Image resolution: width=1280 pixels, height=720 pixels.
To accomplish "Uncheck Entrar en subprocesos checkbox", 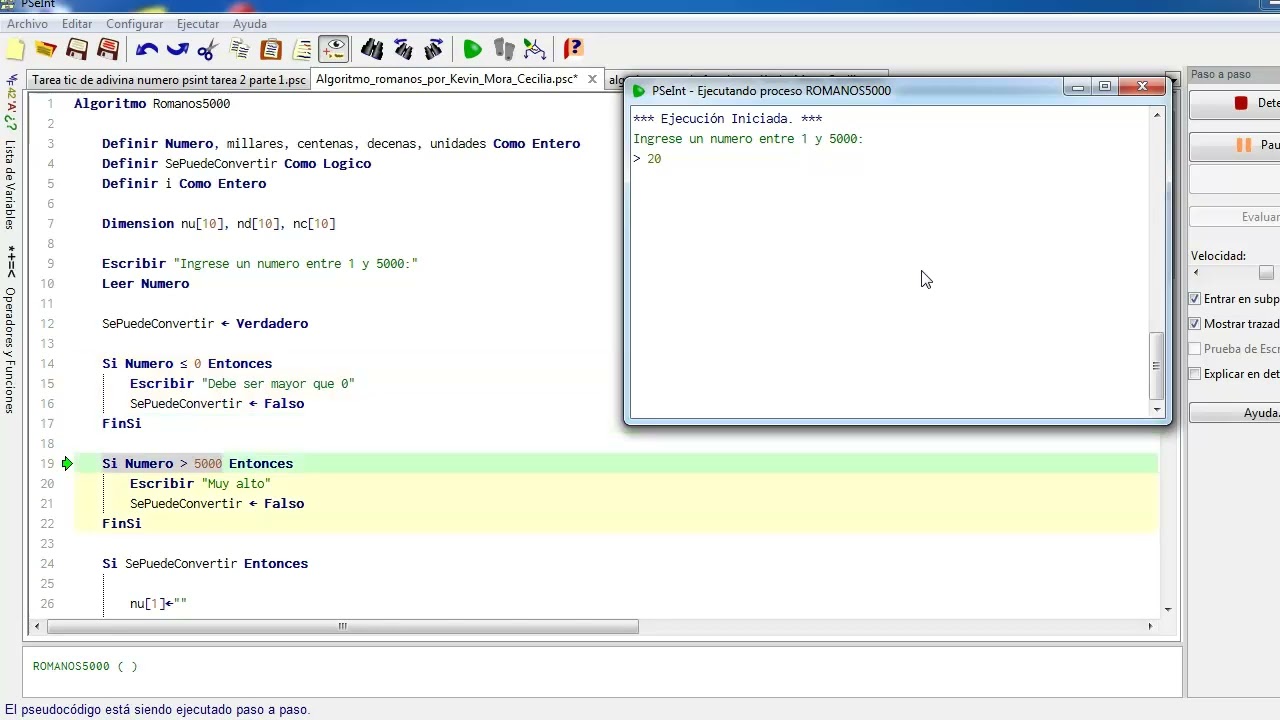I will pyautogui.click(x=1195, y=299).
